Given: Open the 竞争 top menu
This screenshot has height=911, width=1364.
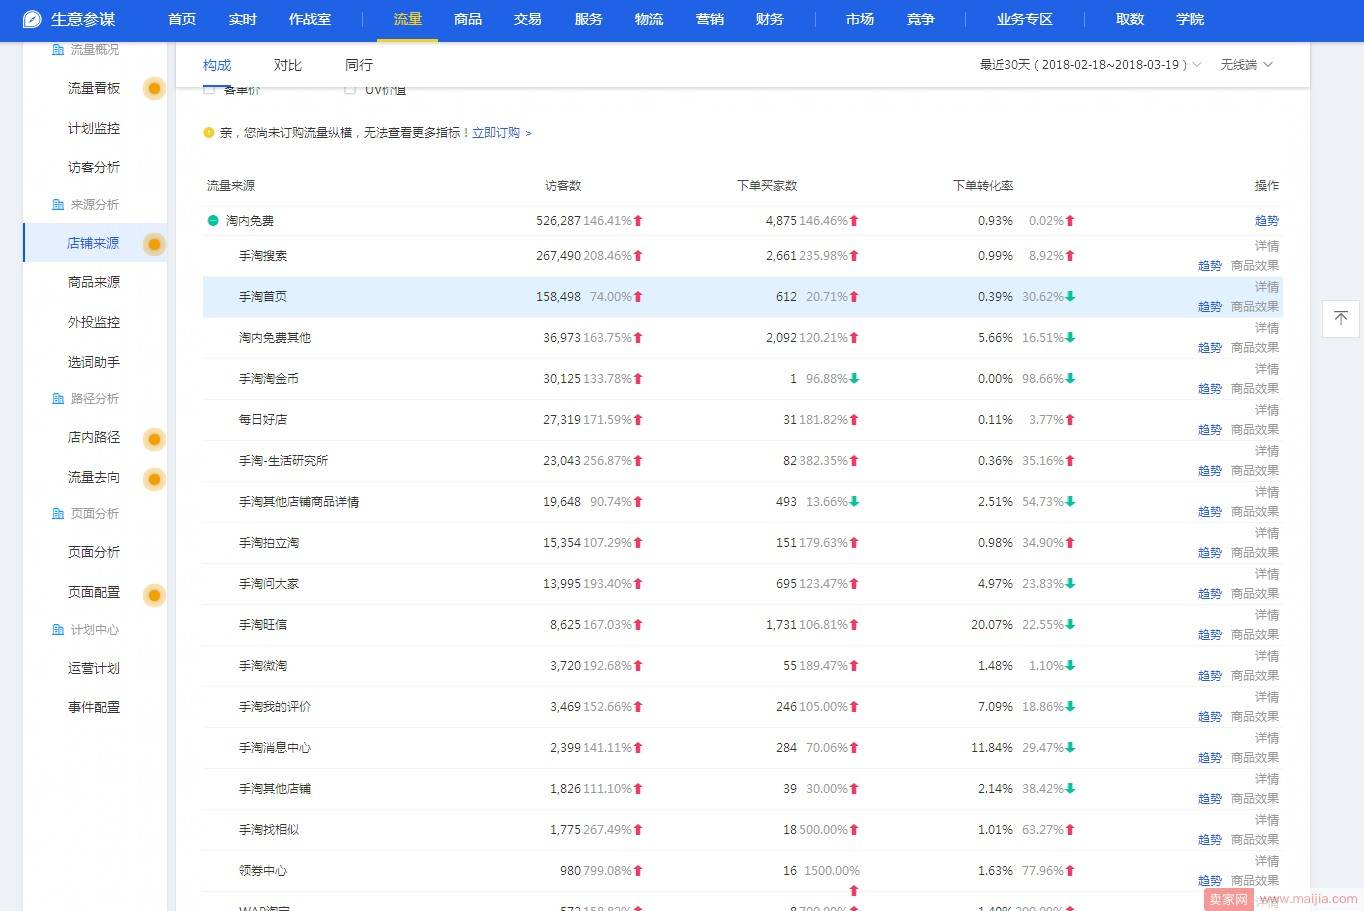Looking at the screenshot, I should tap(921, 19).
